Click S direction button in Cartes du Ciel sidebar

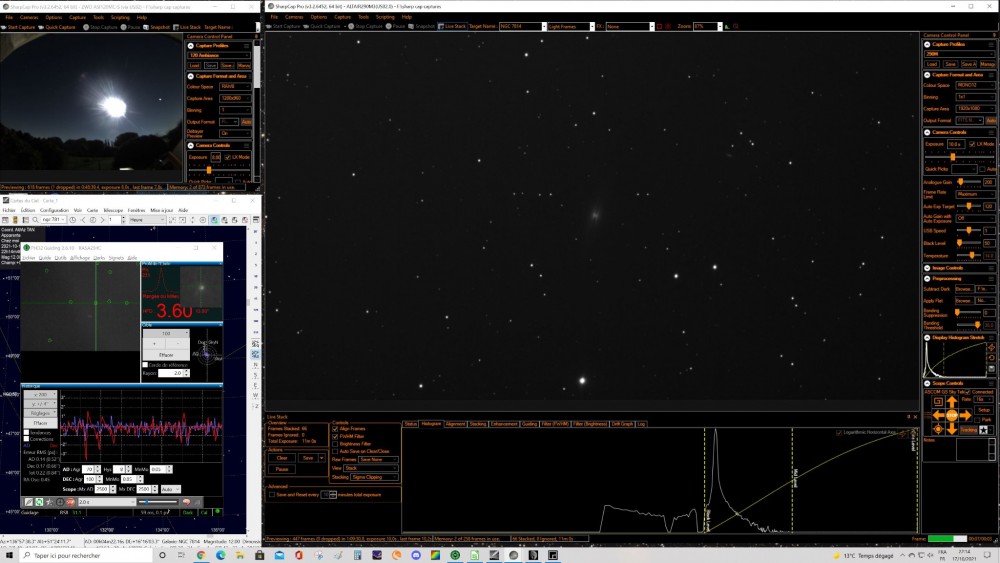(255, 376)
